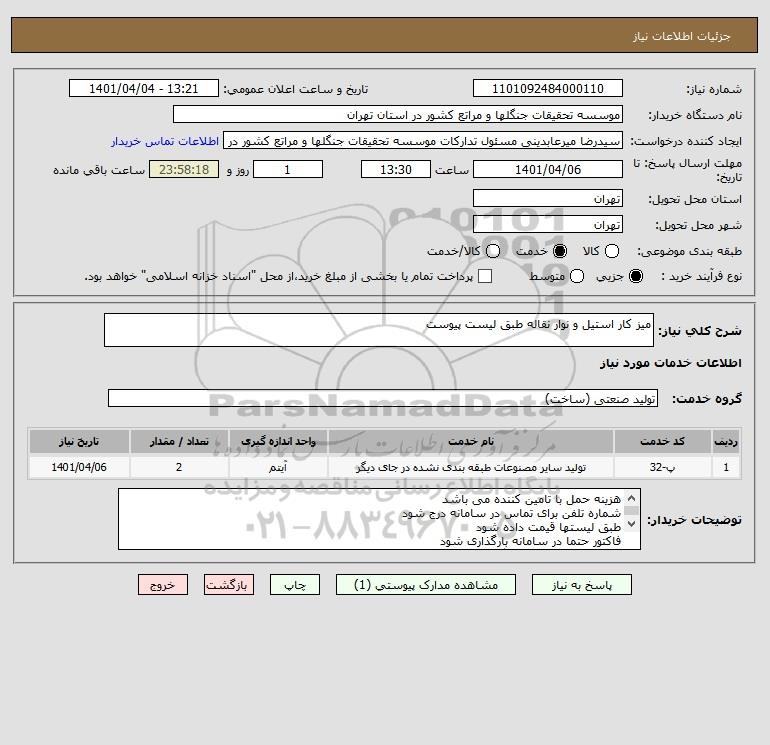The image size is (770, 745).
Task: Click the توضیحات خریدار label
Action: [x=694, y=520]
